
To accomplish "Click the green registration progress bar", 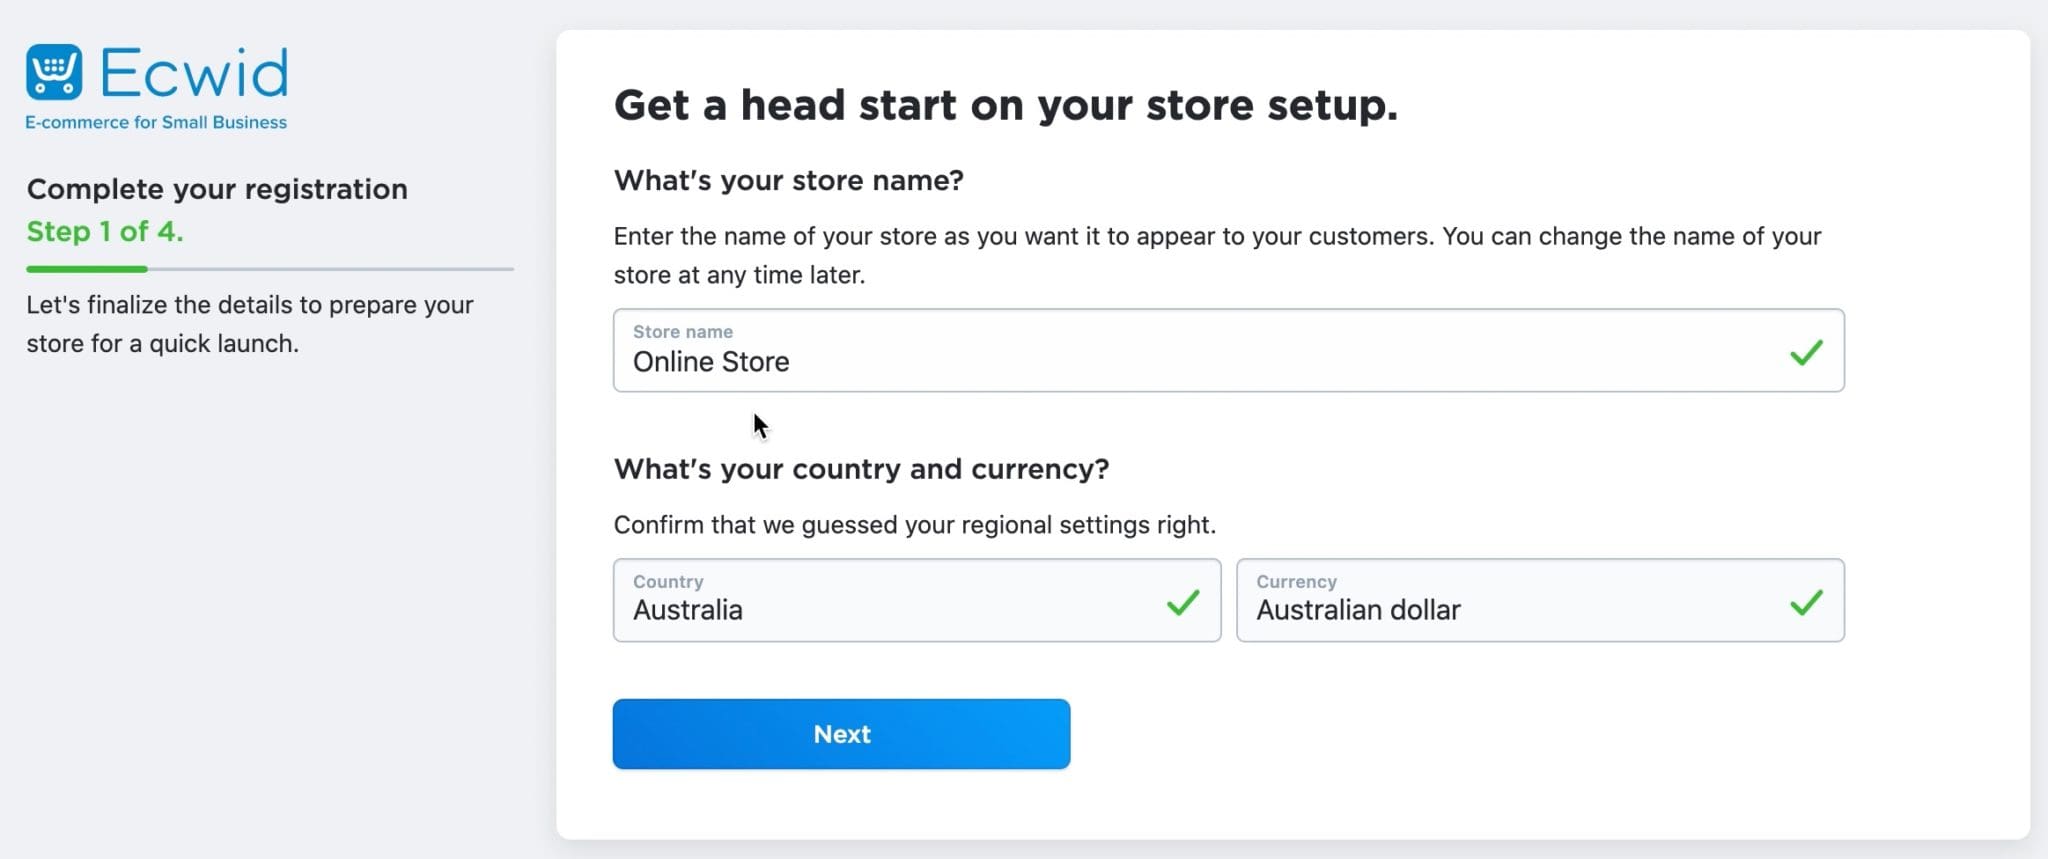I will tap(87, 269).
